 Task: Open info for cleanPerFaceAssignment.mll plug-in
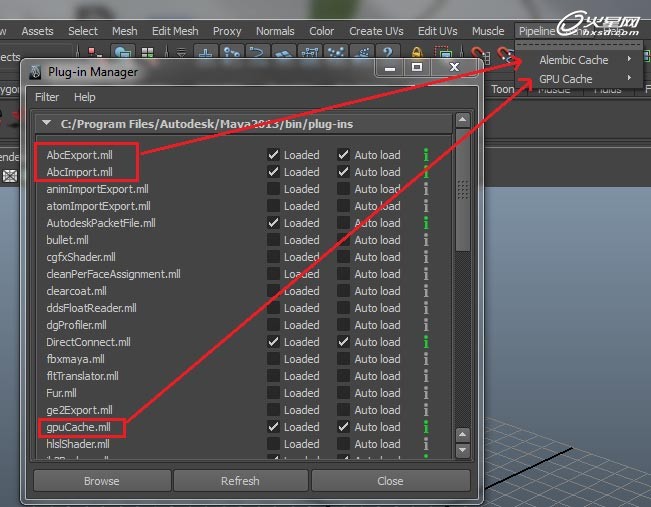(x=426, y=274)
